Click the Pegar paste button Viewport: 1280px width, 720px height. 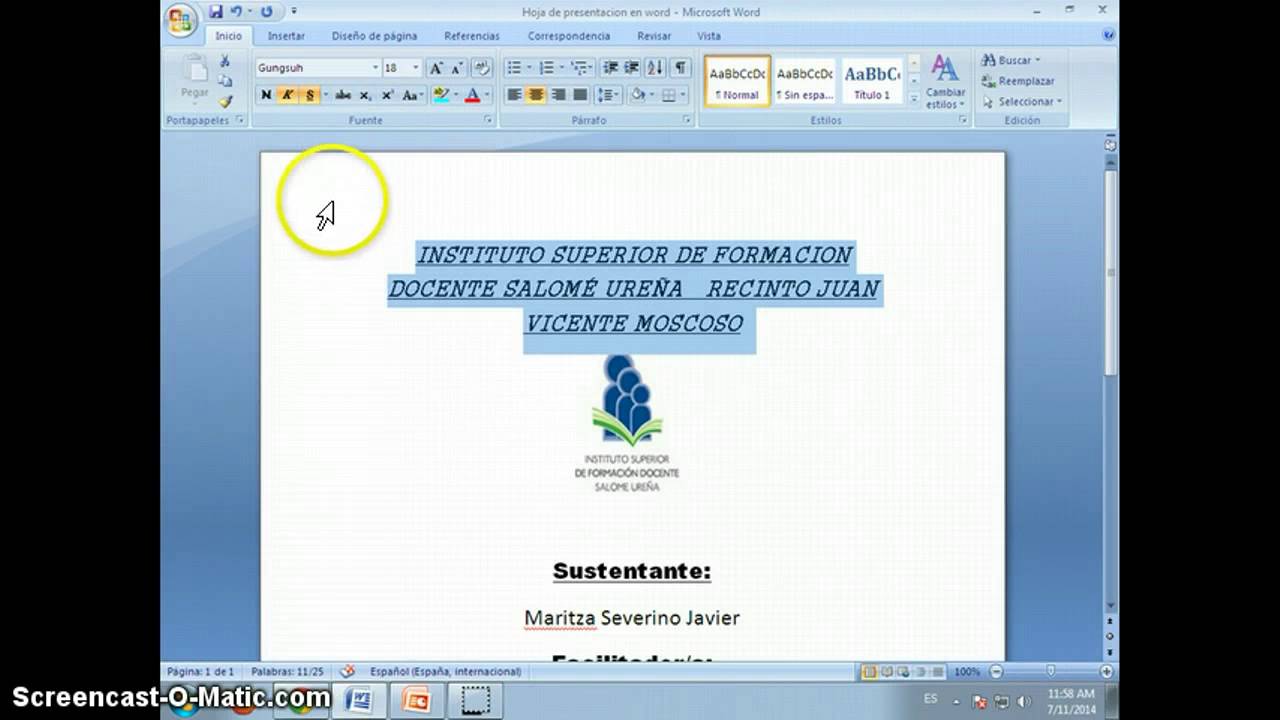[194, 80]
